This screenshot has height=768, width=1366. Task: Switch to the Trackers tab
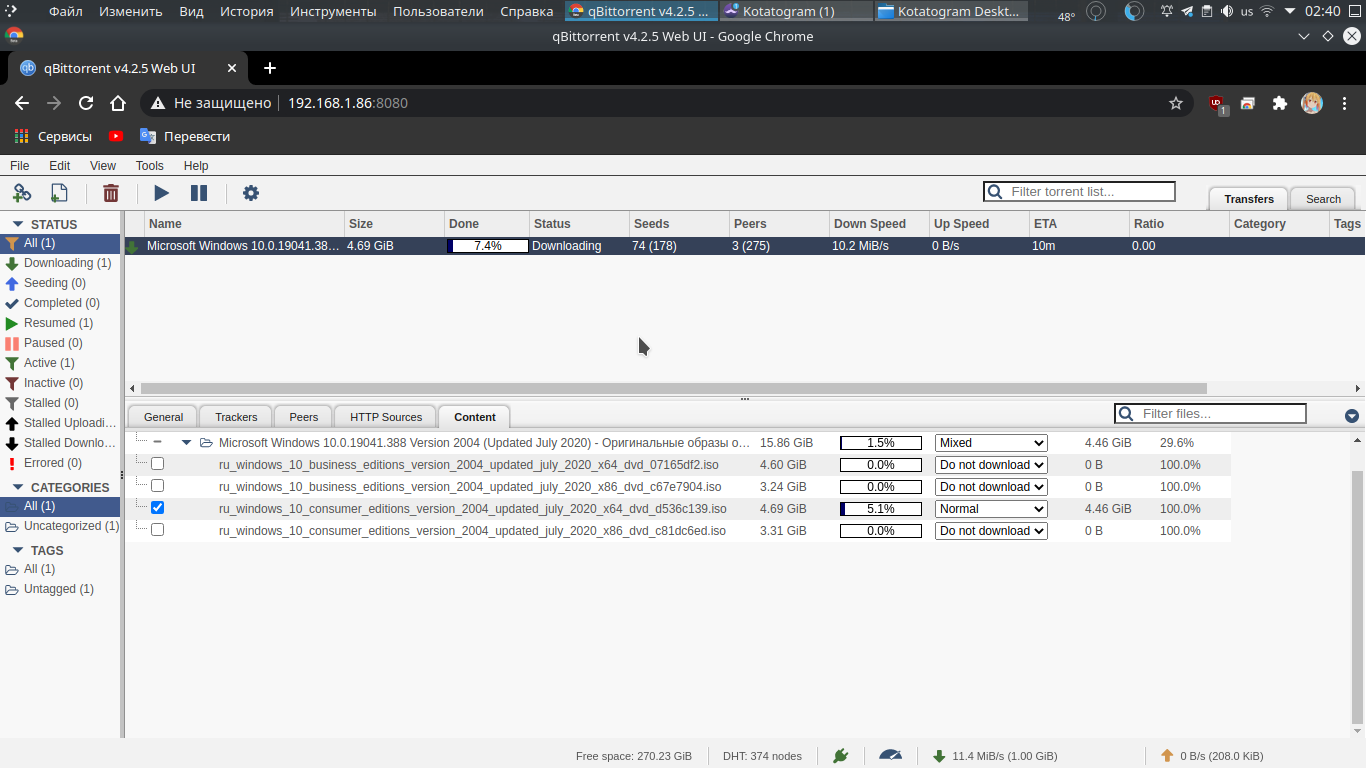coord(236,417)
